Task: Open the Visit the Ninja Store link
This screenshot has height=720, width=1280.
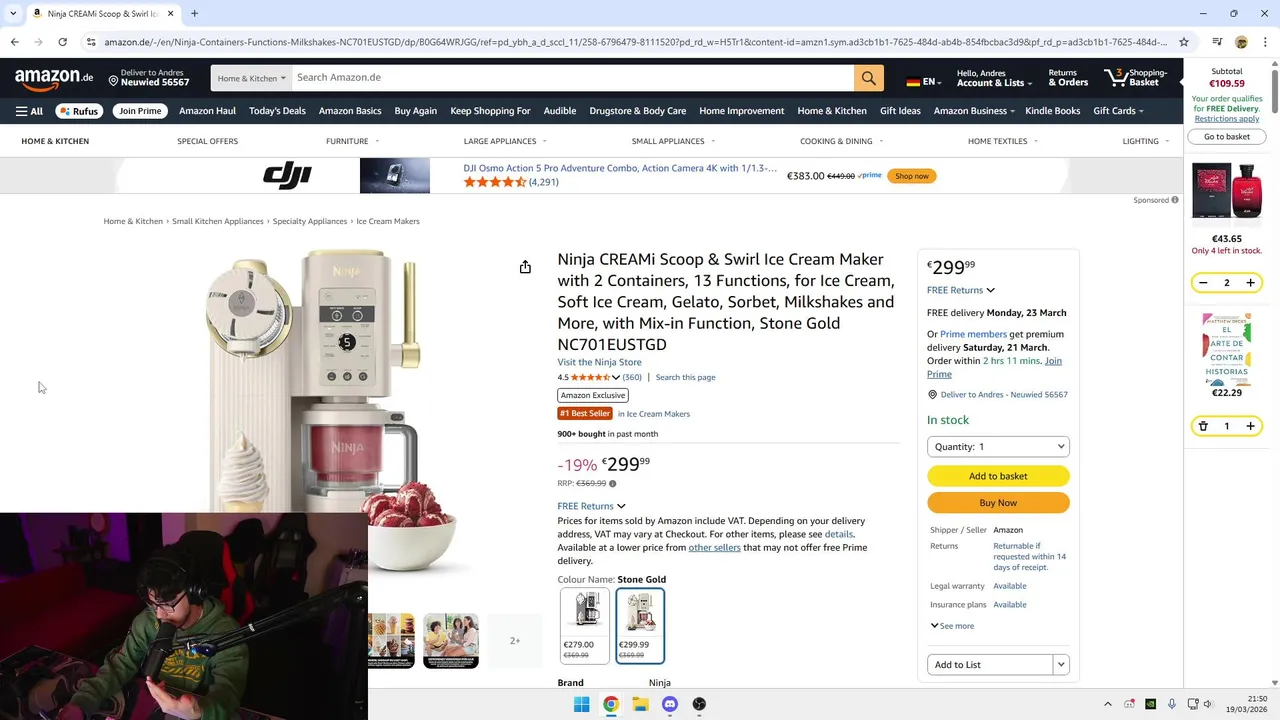Action: coord(599,362)
